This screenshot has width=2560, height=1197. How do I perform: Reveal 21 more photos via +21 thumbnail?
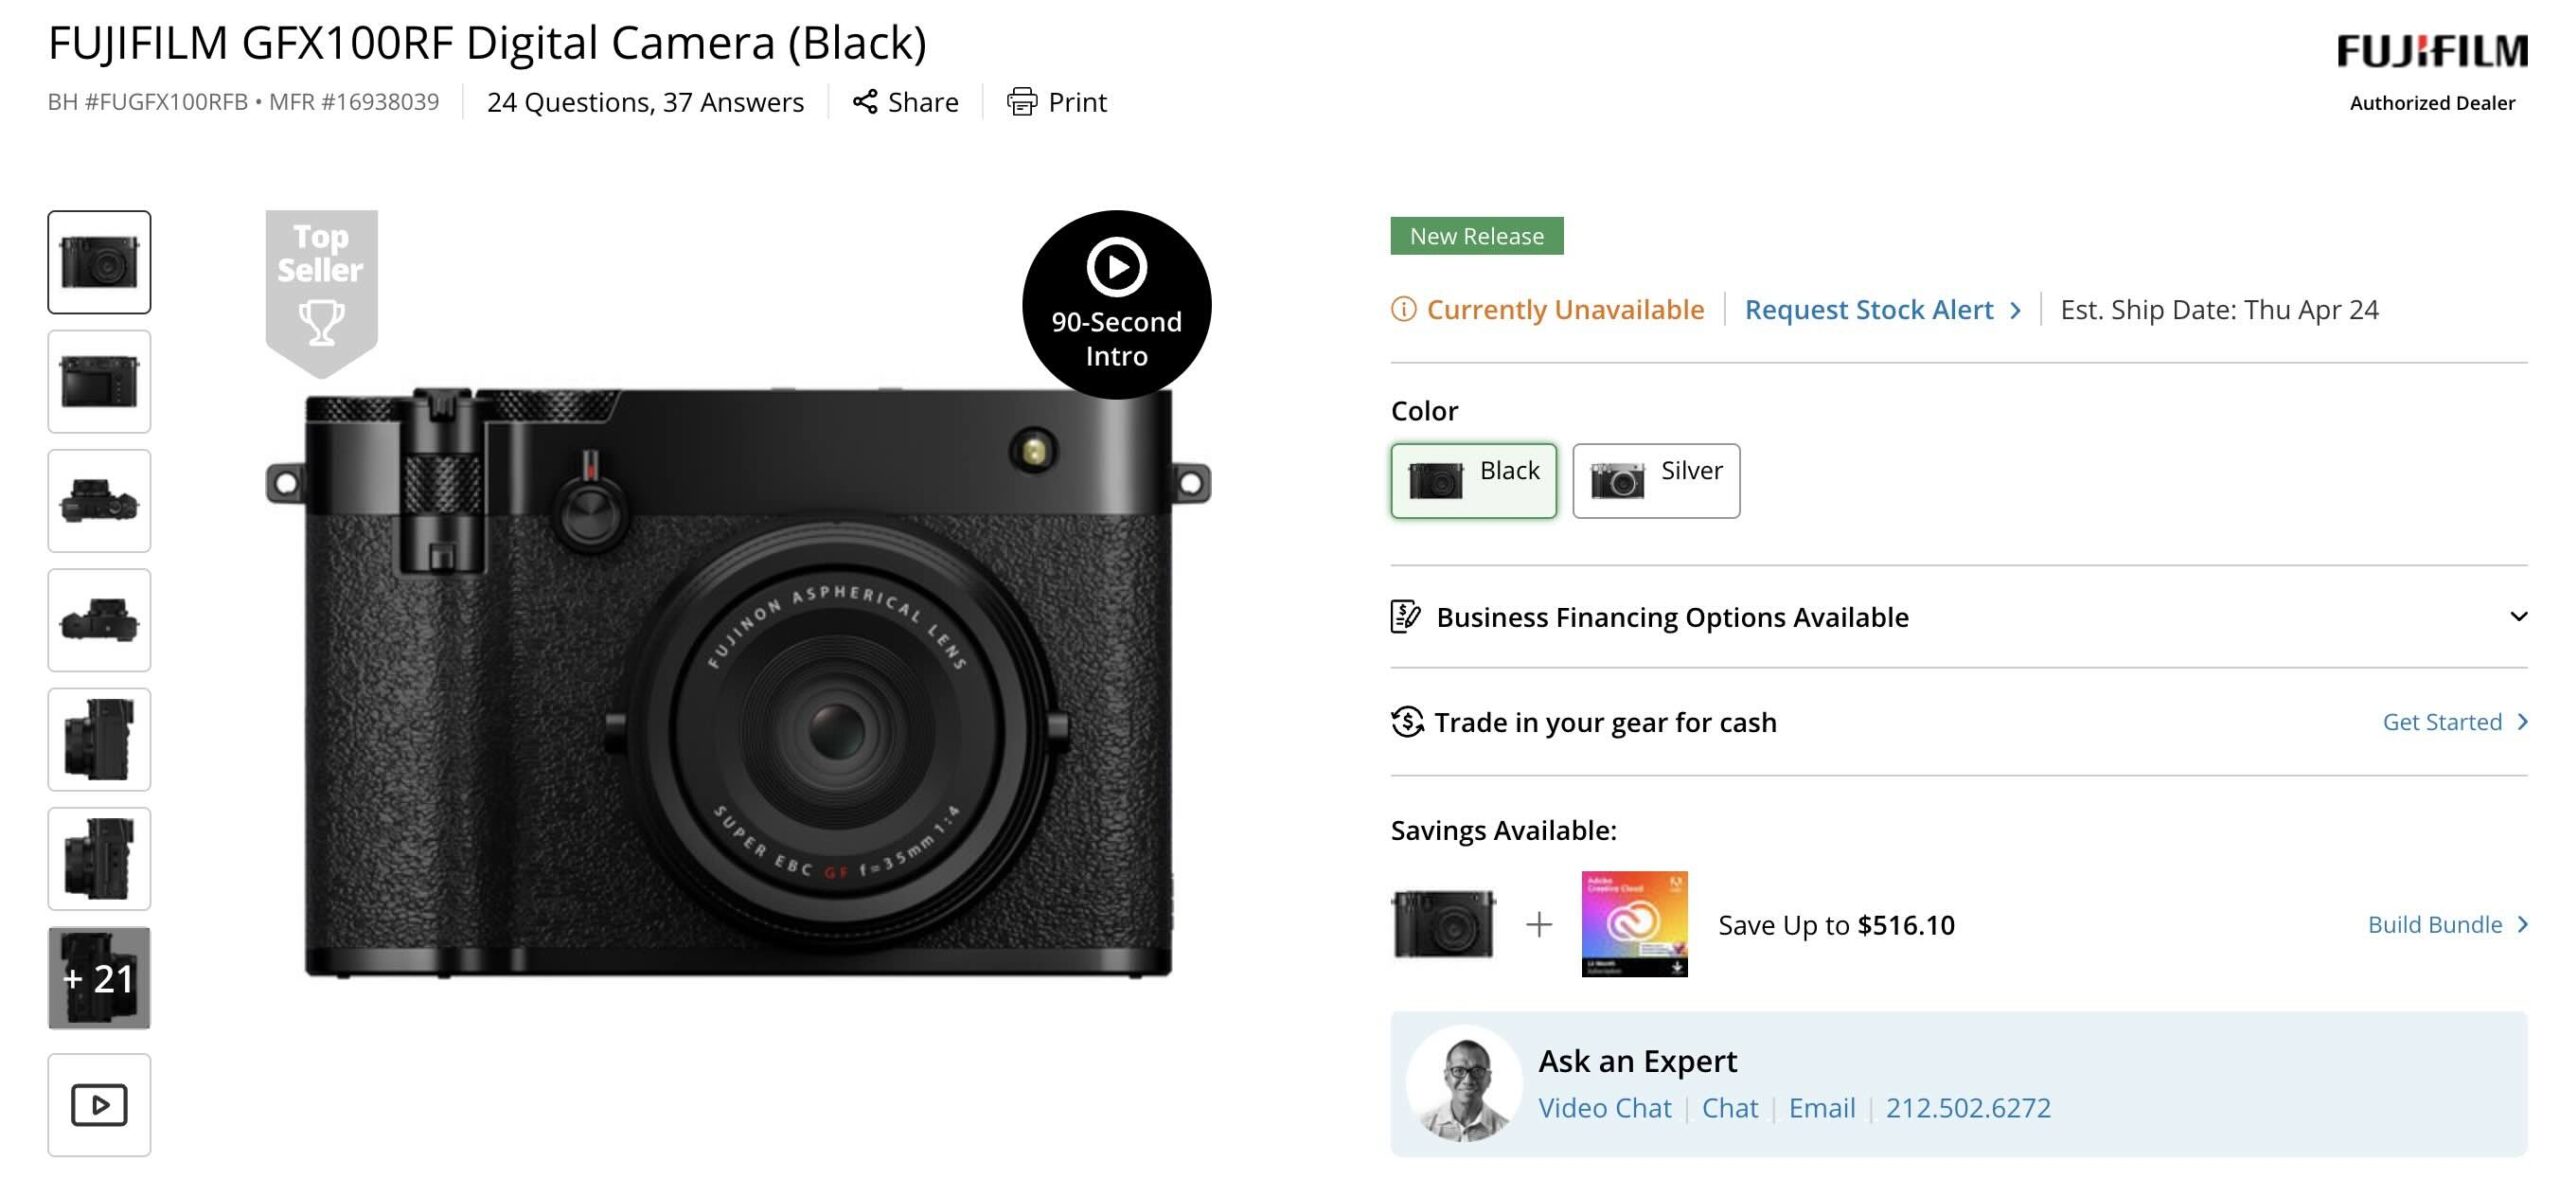click(x=99, y=978)
